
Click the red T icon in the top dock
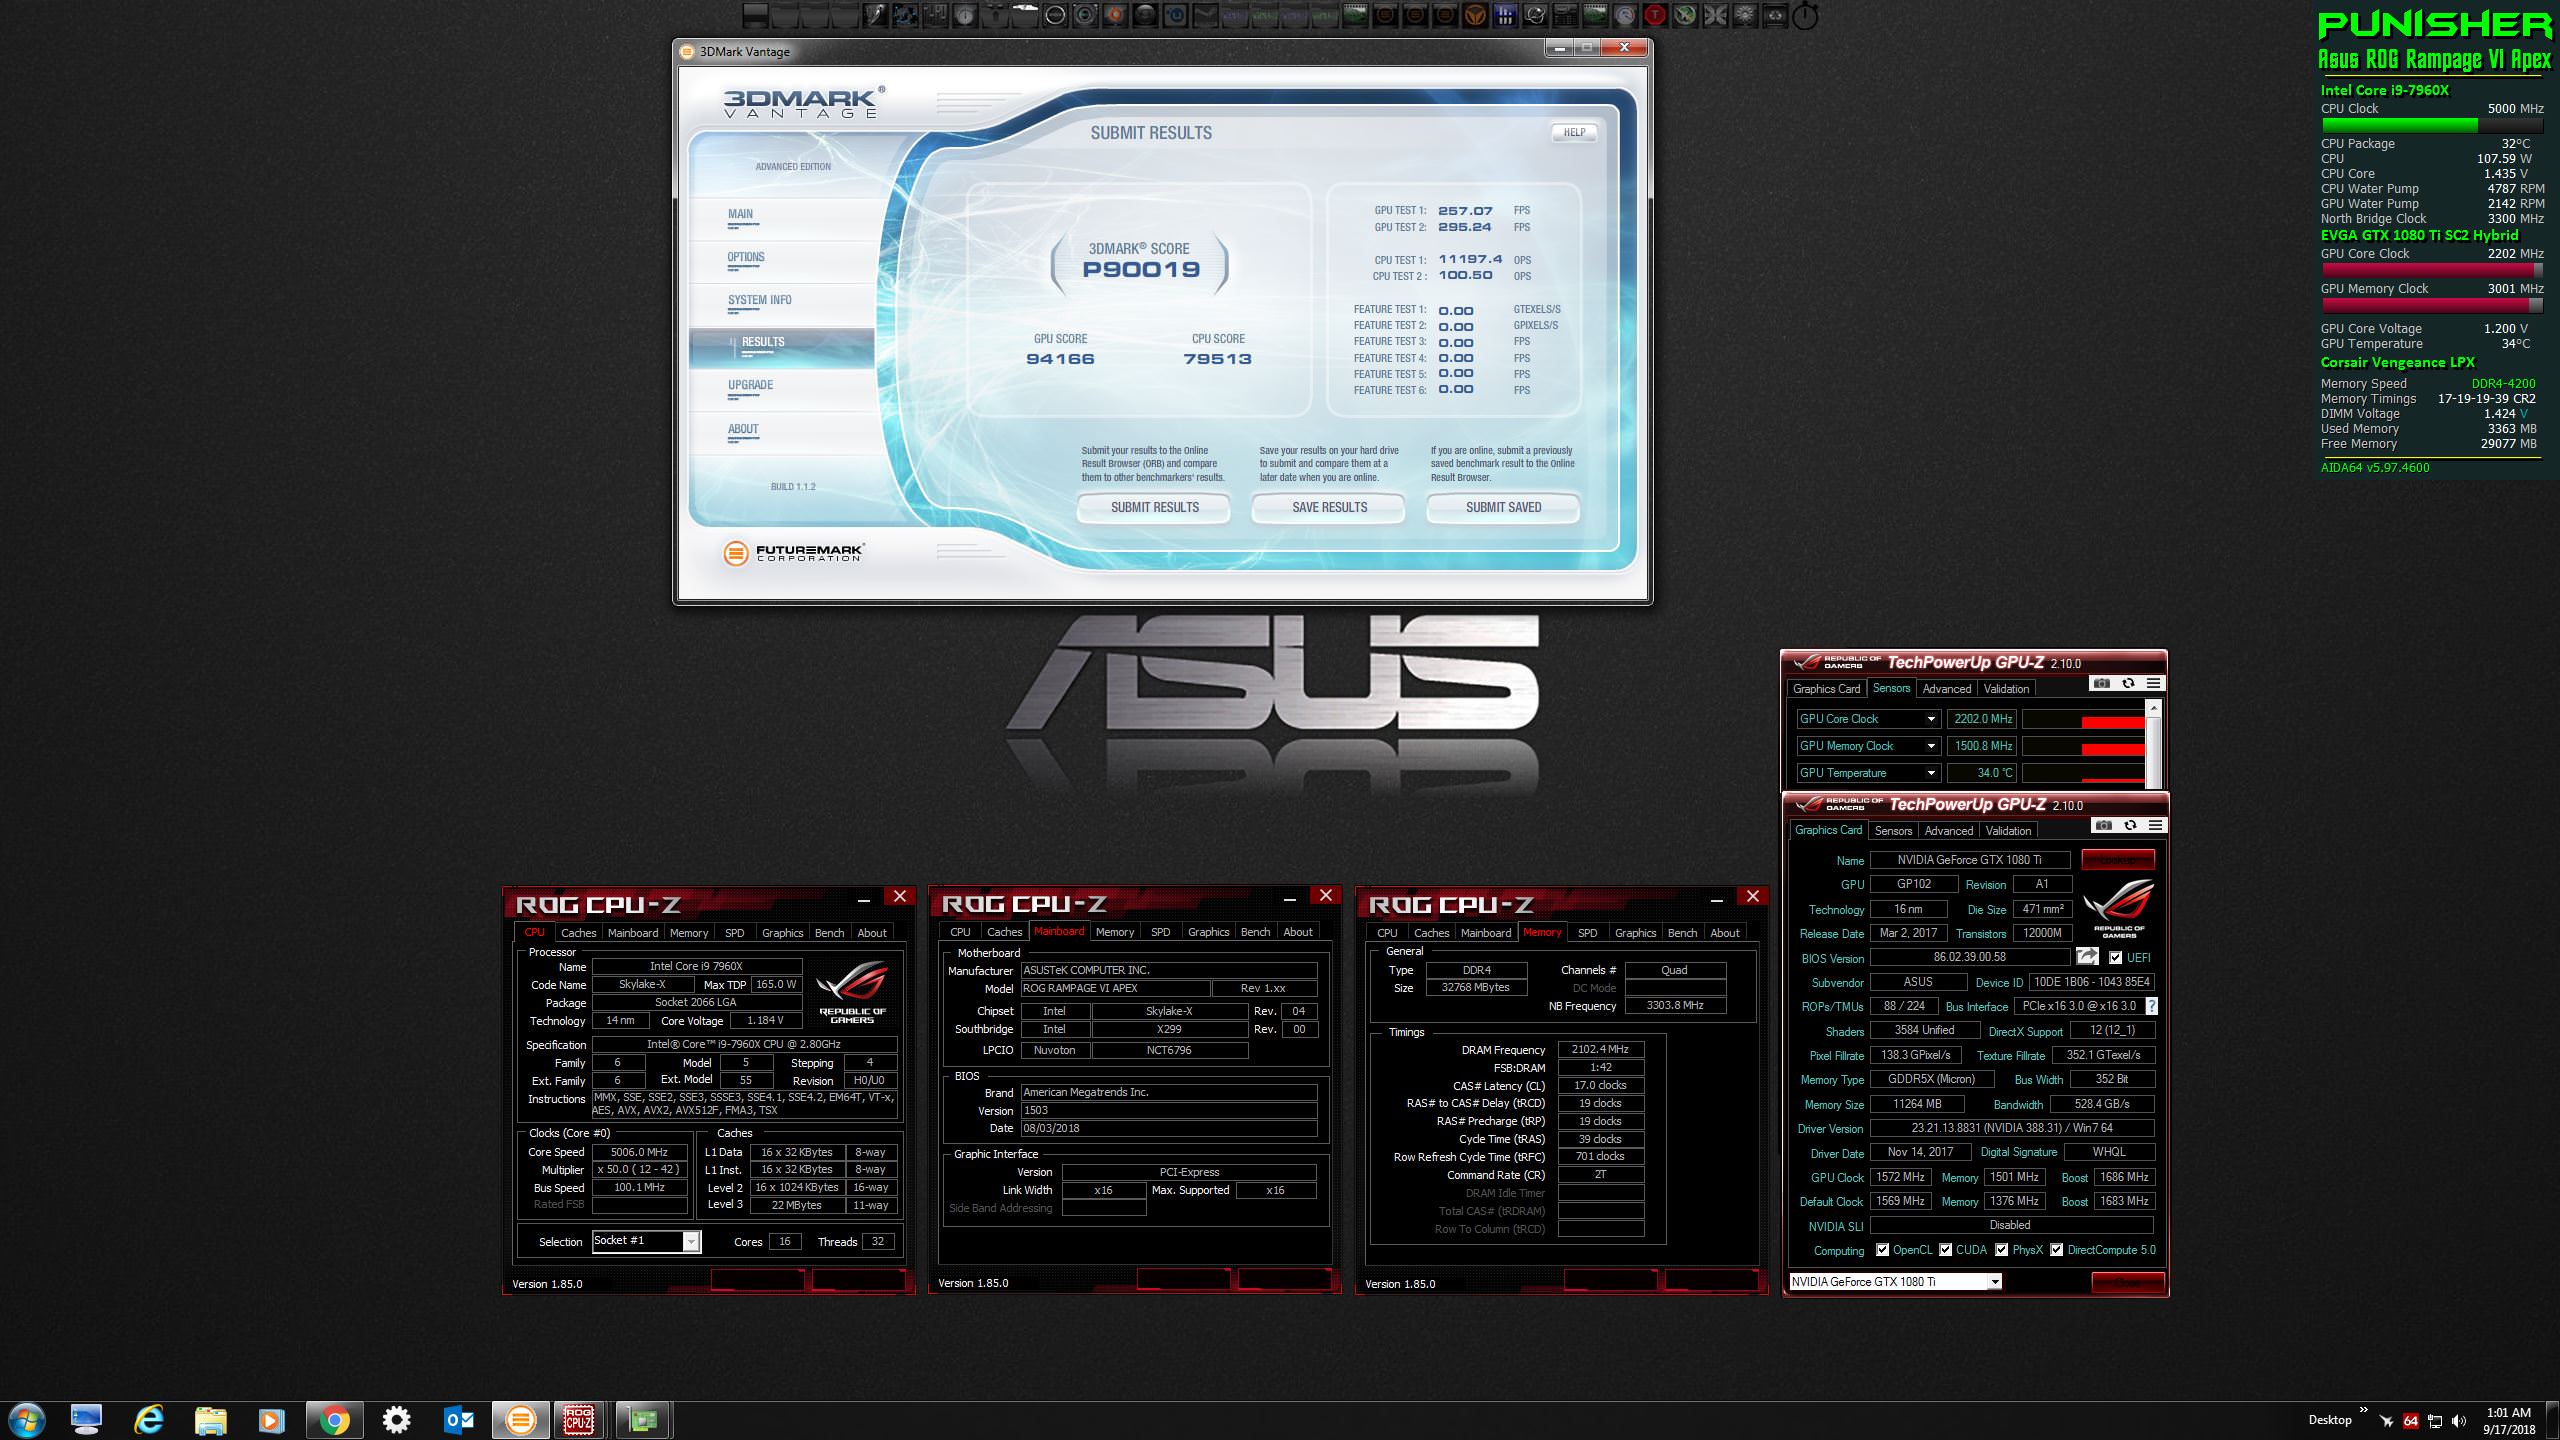pyautogui.click(x=1655, y=15)
